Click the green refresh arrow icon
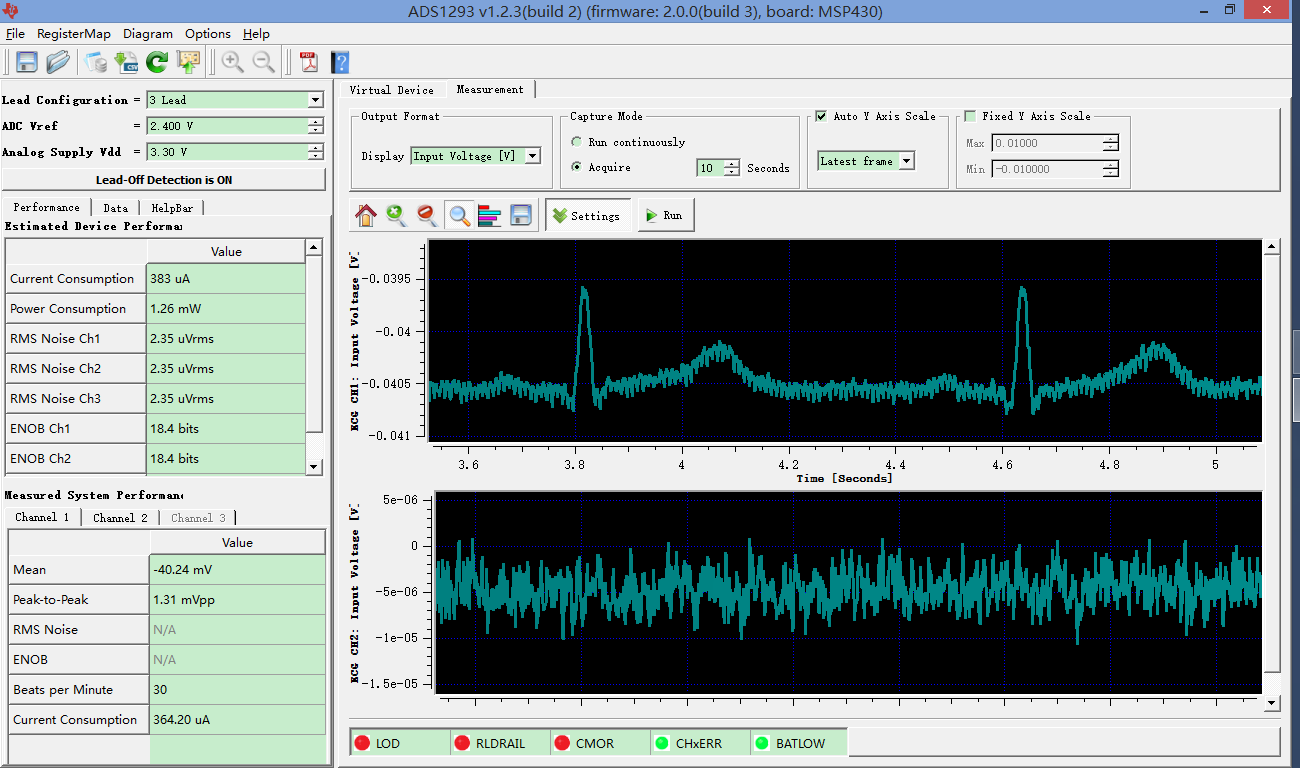 [157, 62]
